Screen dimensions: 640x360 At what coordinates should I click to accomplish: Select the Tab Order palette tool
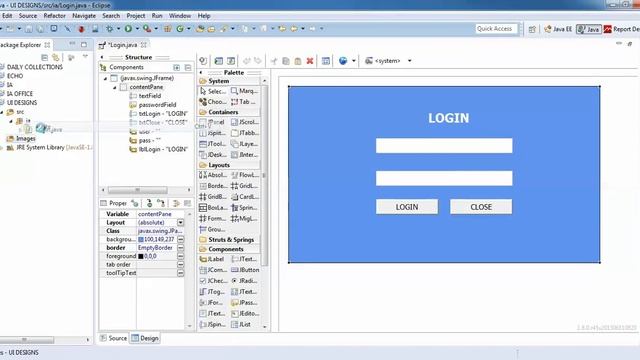tap(244, 102)
